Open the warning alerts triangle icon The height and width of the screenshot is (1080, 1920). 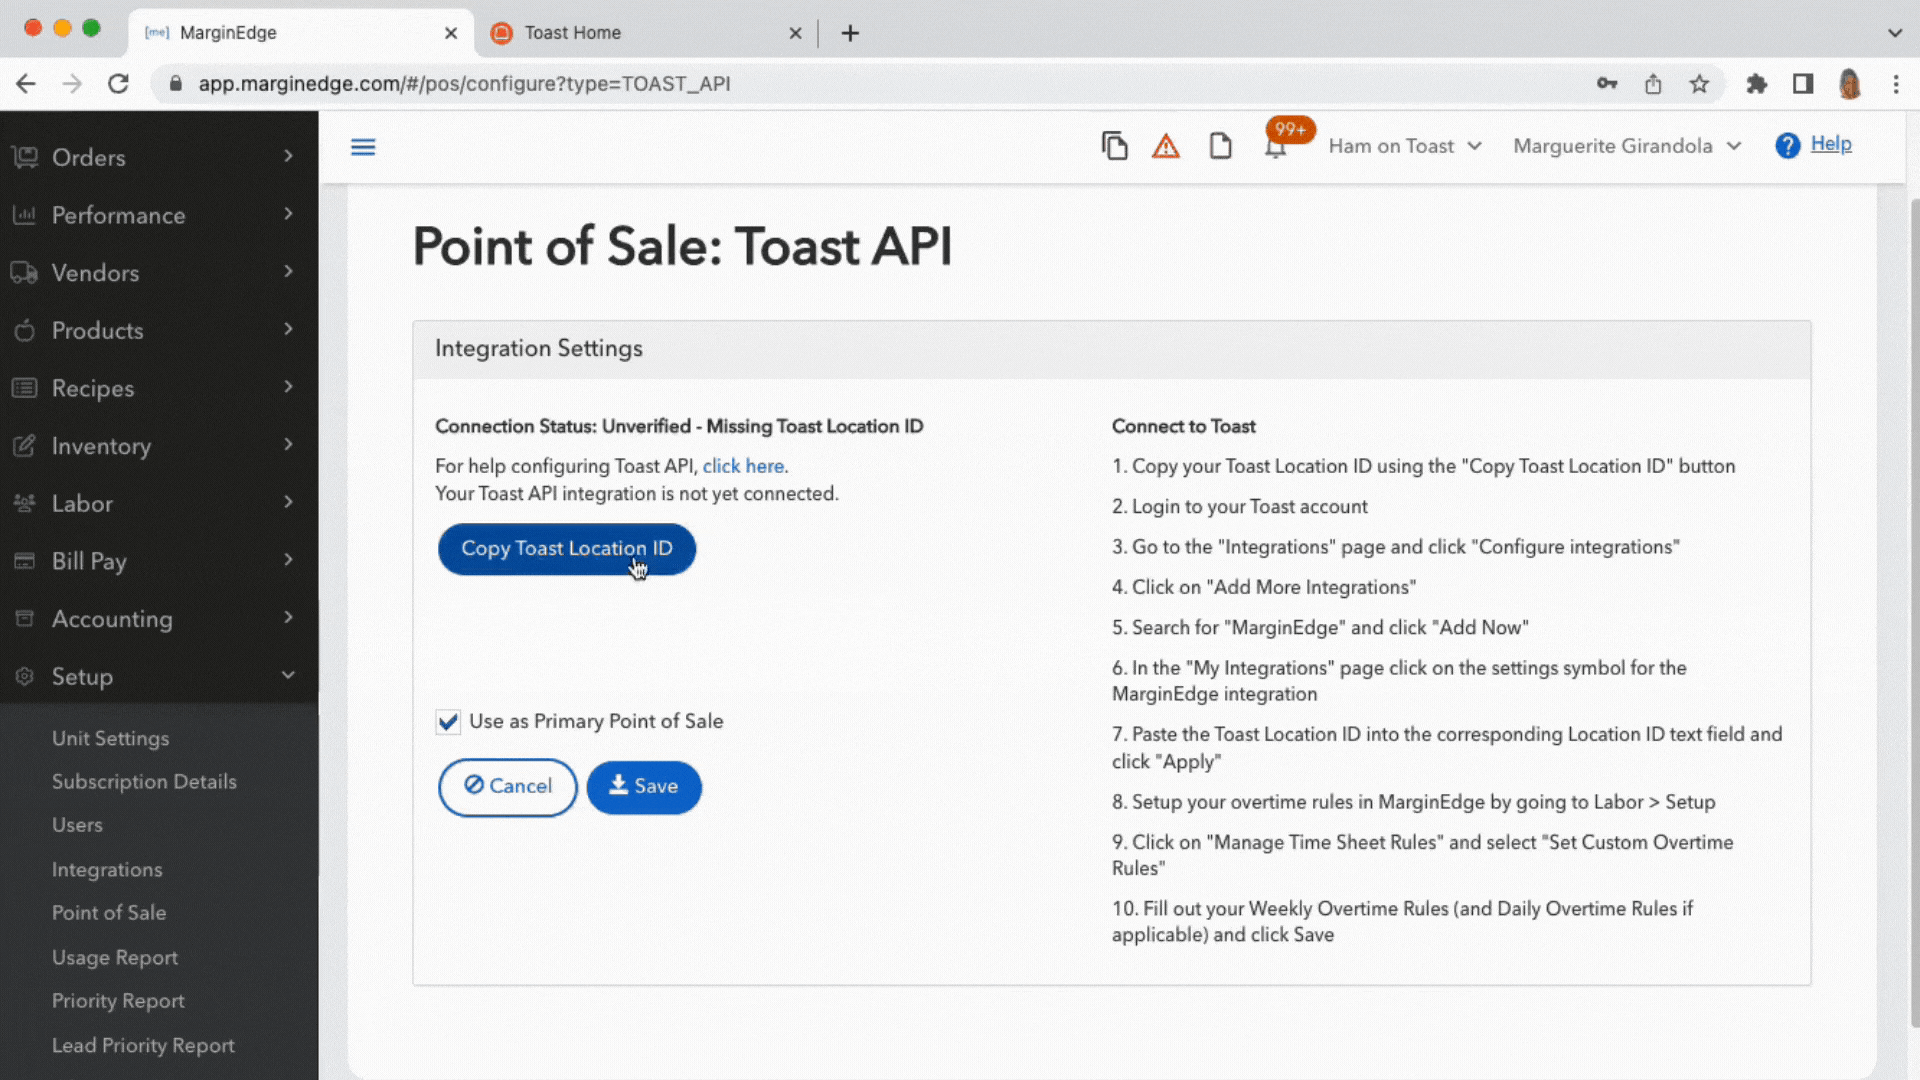[x=1166, y=147]
